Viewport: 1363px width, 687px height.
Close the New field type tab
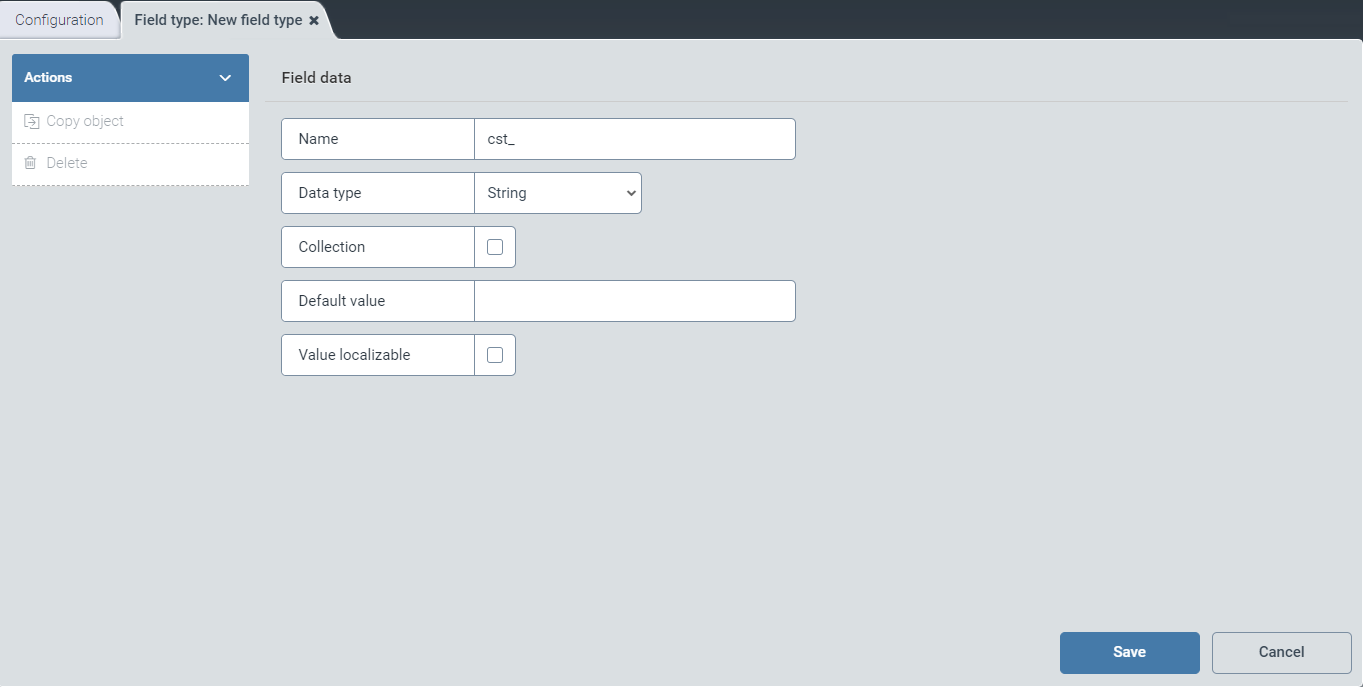314,20
